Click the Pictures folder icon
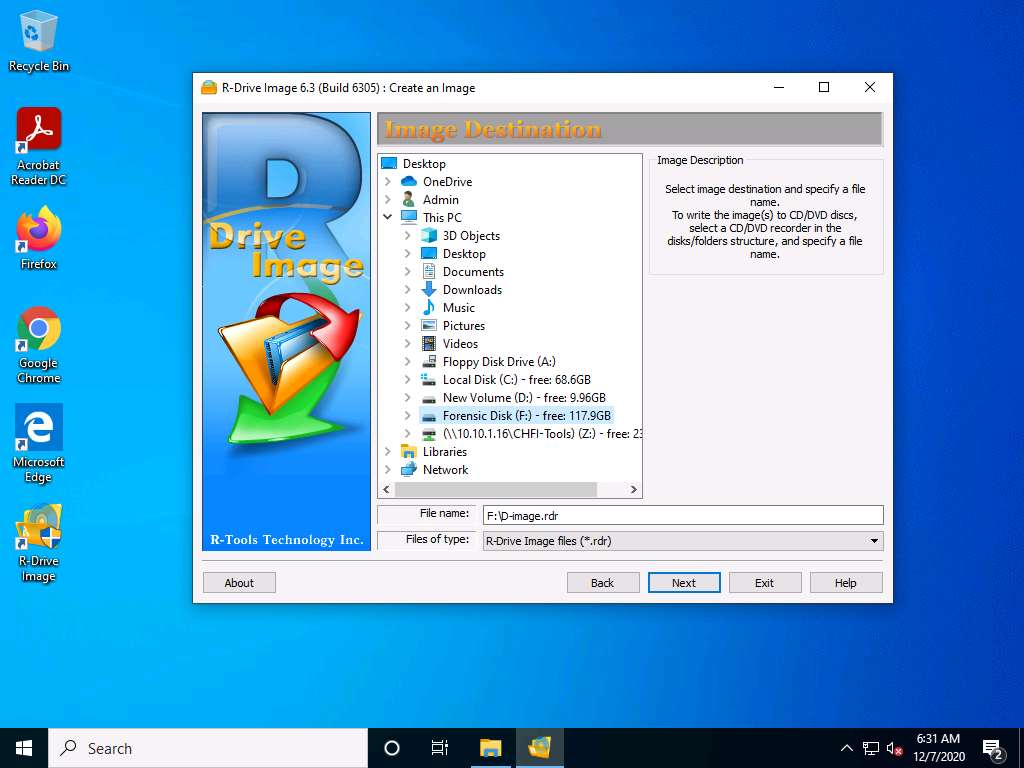The width and height of the screenshot is (1024, 768). click(x=429, y=325)
